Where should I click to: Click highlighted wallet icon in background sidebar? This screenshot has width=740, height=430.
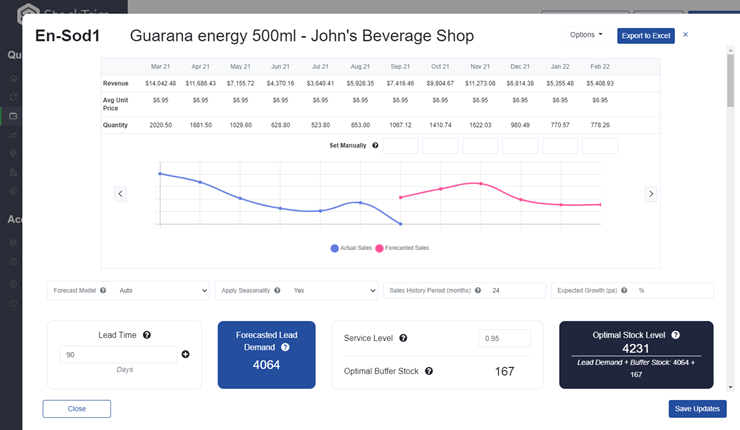[13, 116]
